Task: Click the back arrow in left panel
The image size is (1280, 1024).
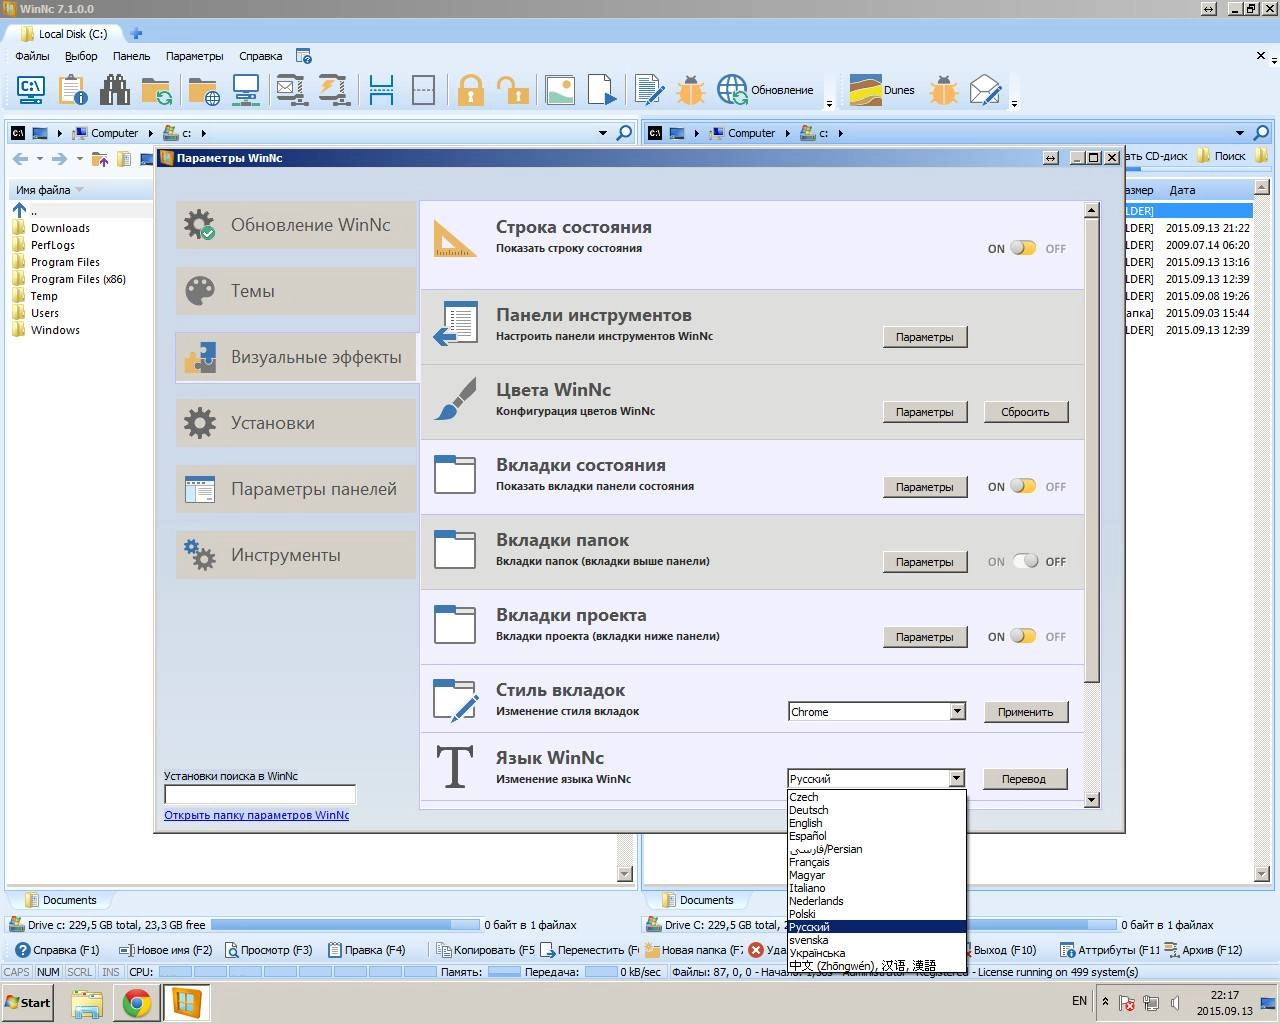Action: [20, 159]
